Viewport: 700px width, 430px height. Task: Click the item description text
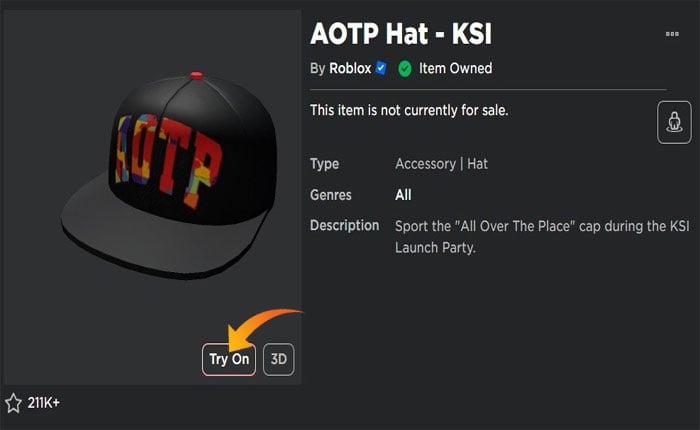pos(529,236)
